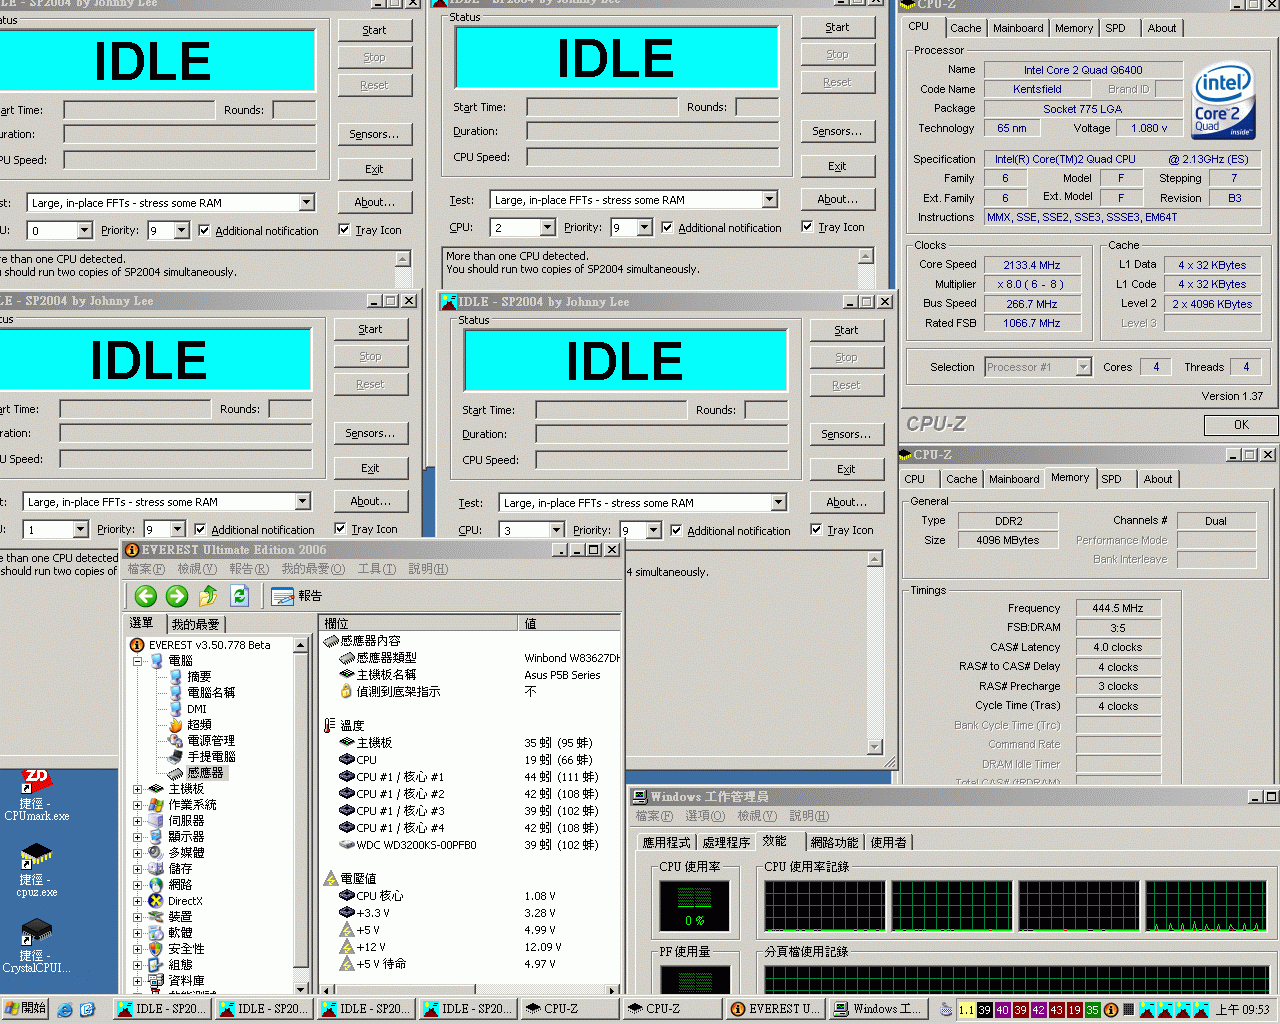Open Task Manager 網路功能 networking tab

pos(834,843)
